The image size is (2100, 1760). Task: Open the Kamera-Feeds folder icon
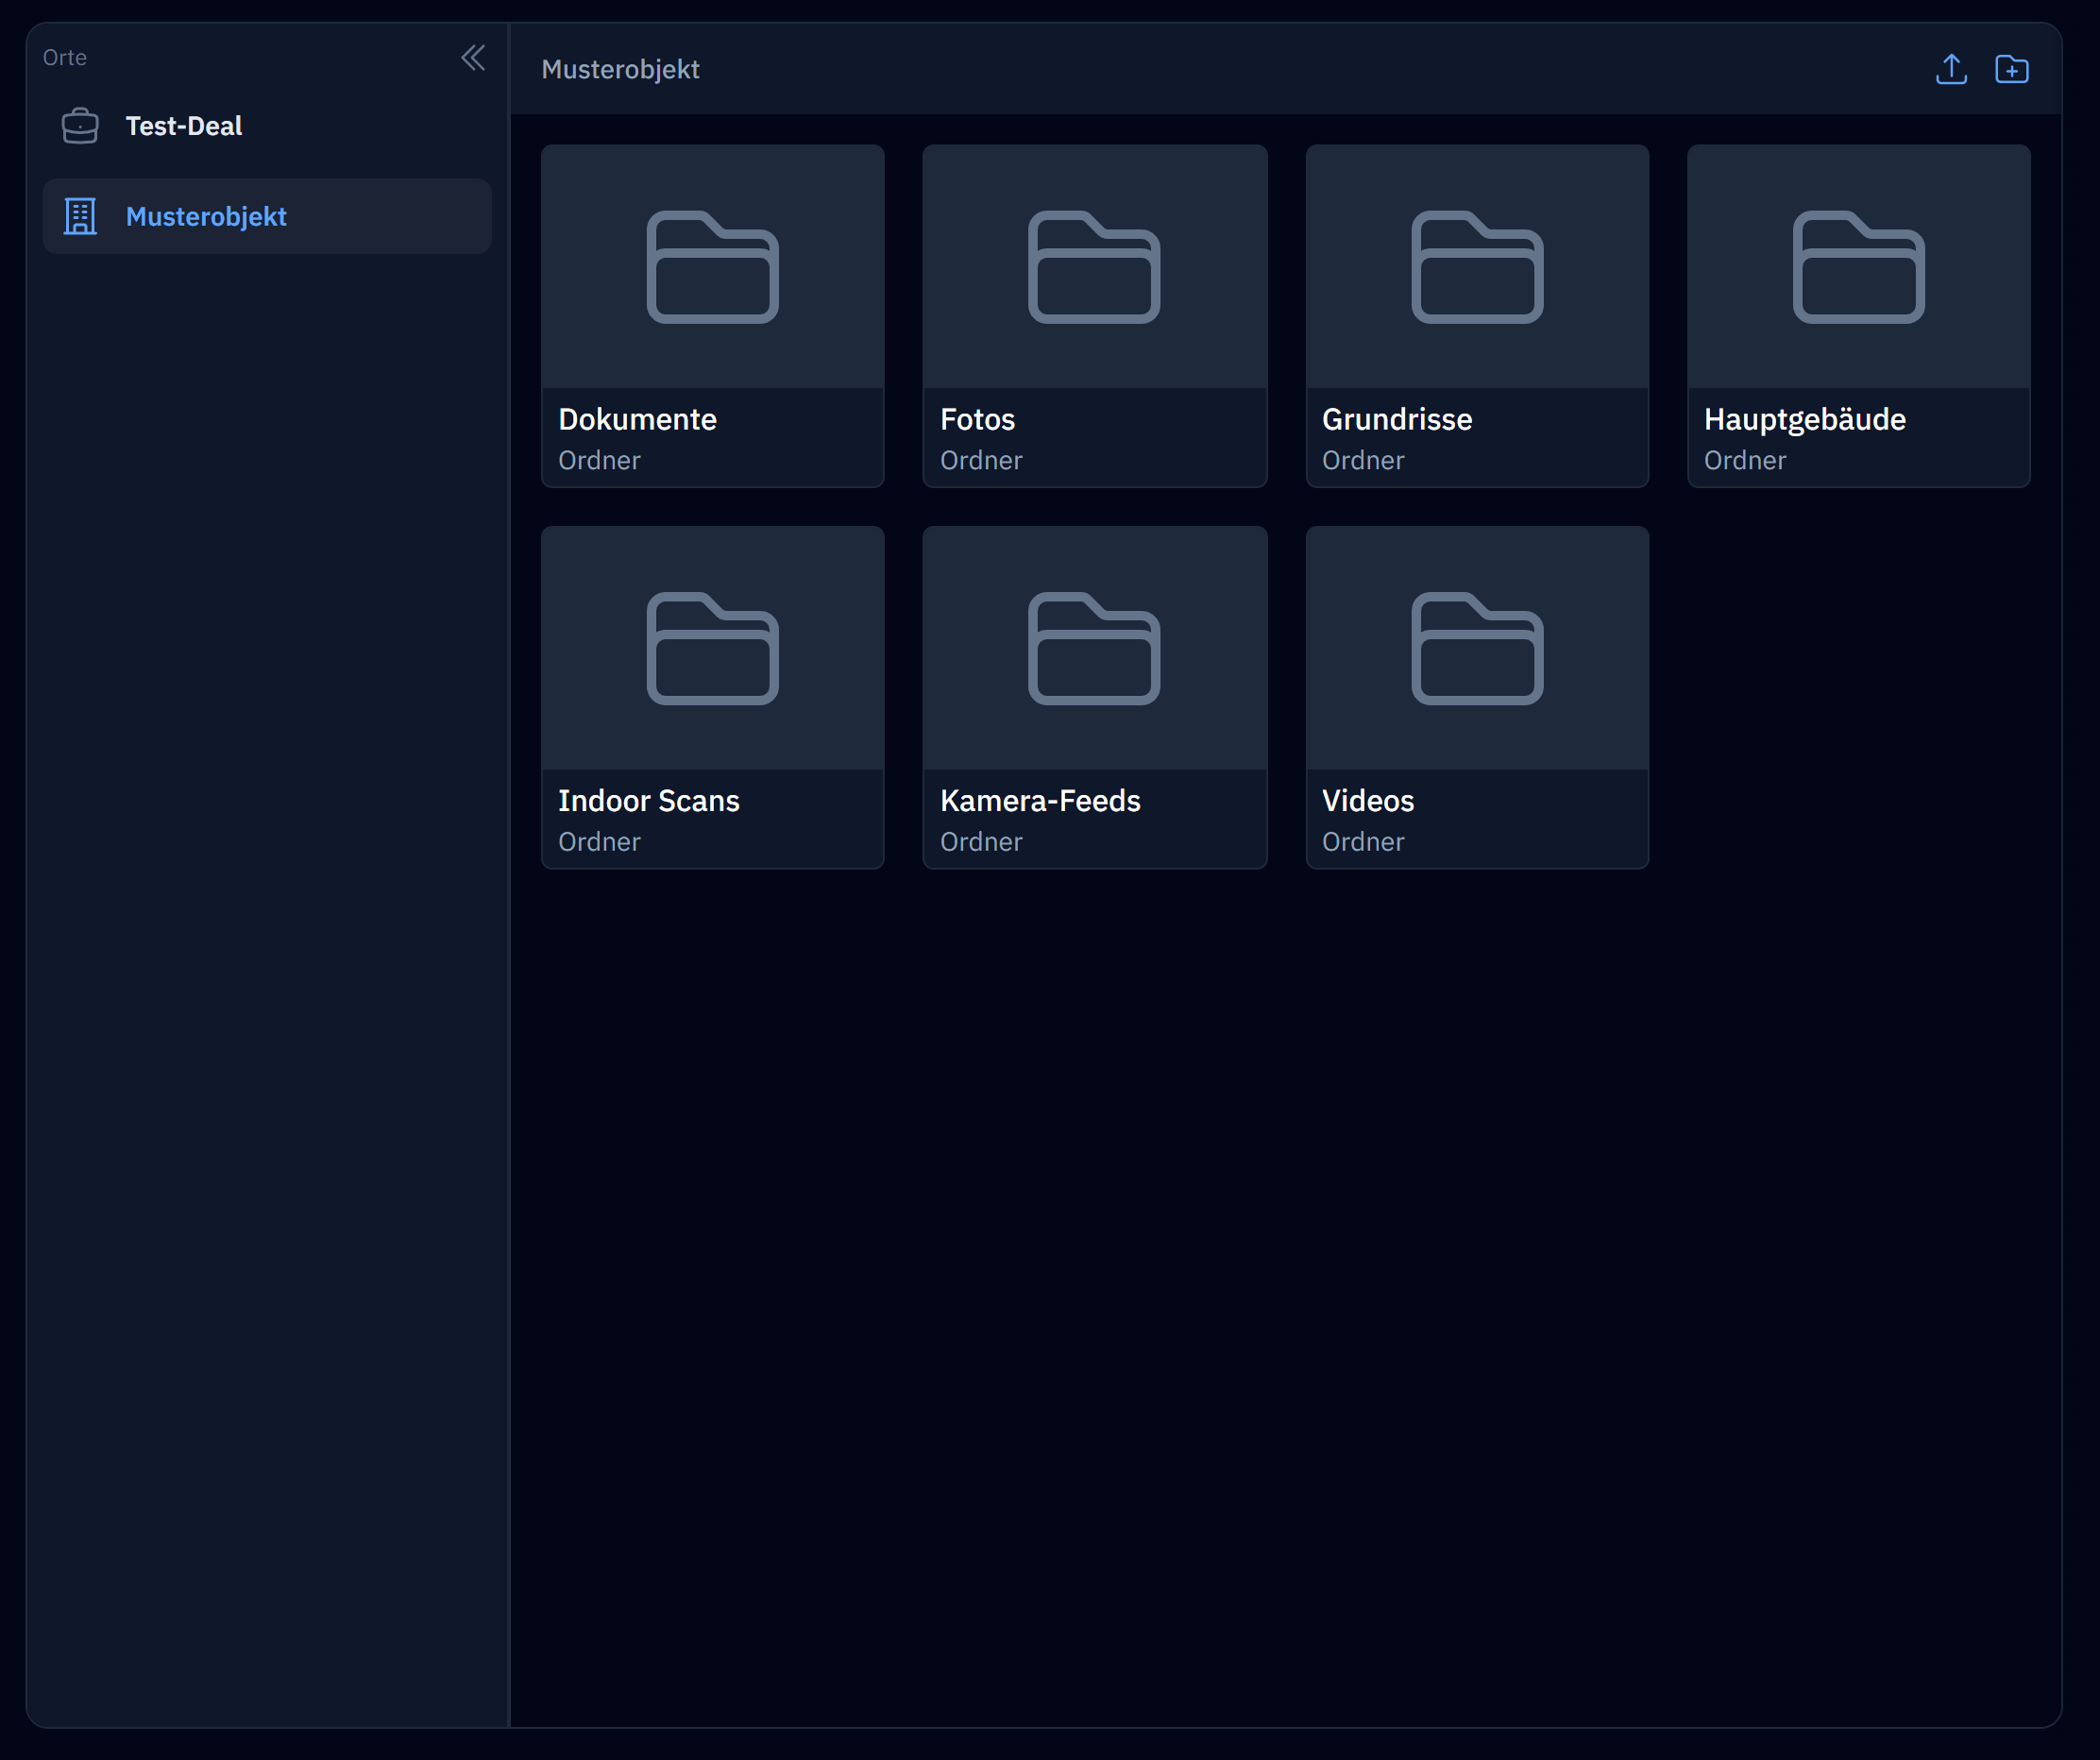click(1094, 648)
